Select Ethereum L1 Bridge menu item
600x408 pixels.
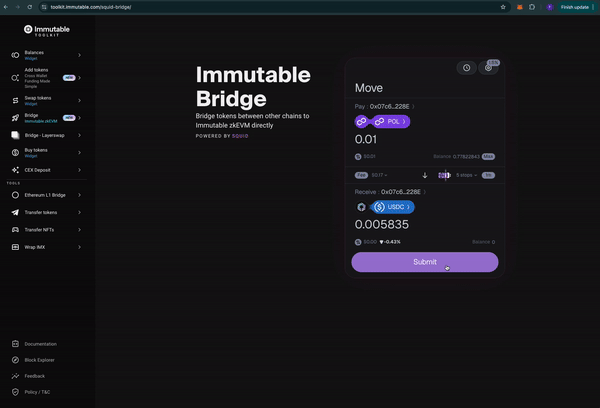click(x=46, y=195)
